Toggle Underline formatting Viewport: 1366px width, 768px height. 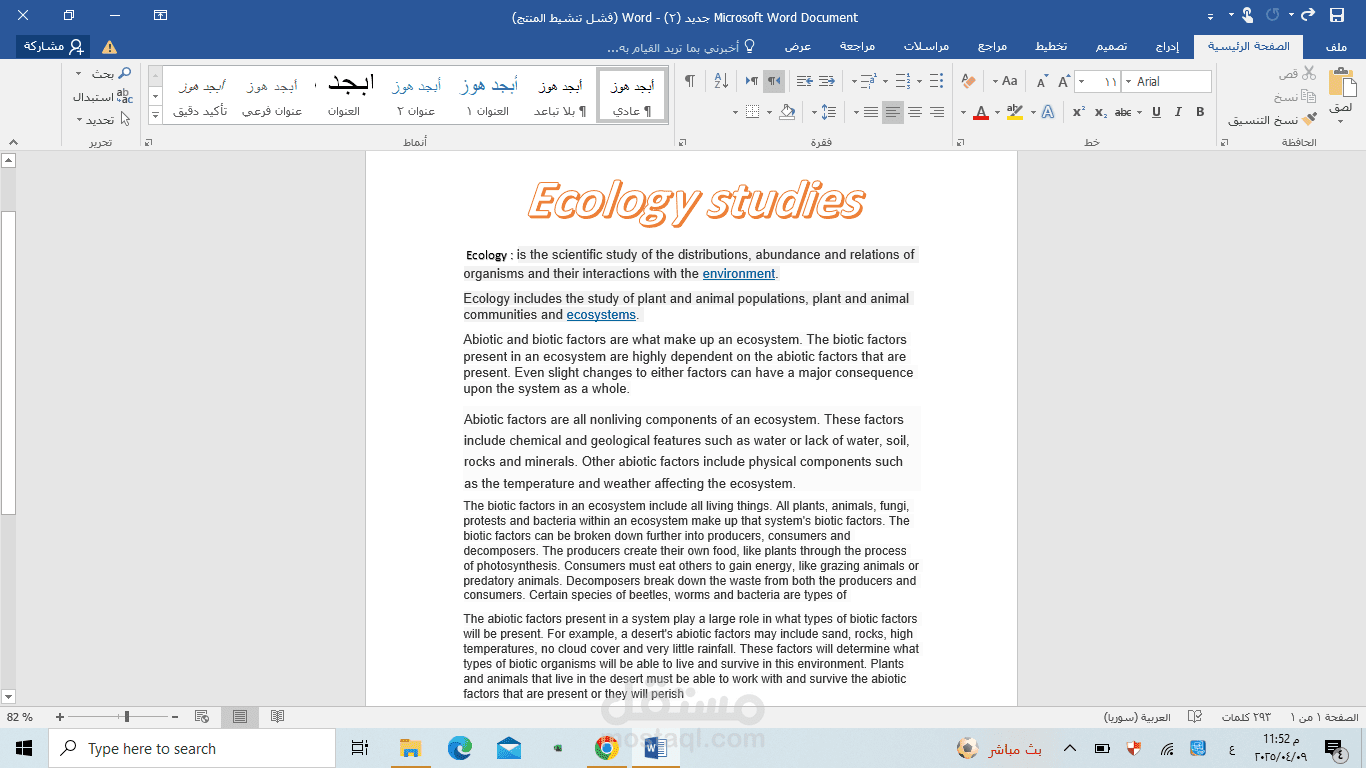[x=1156, y=112]
